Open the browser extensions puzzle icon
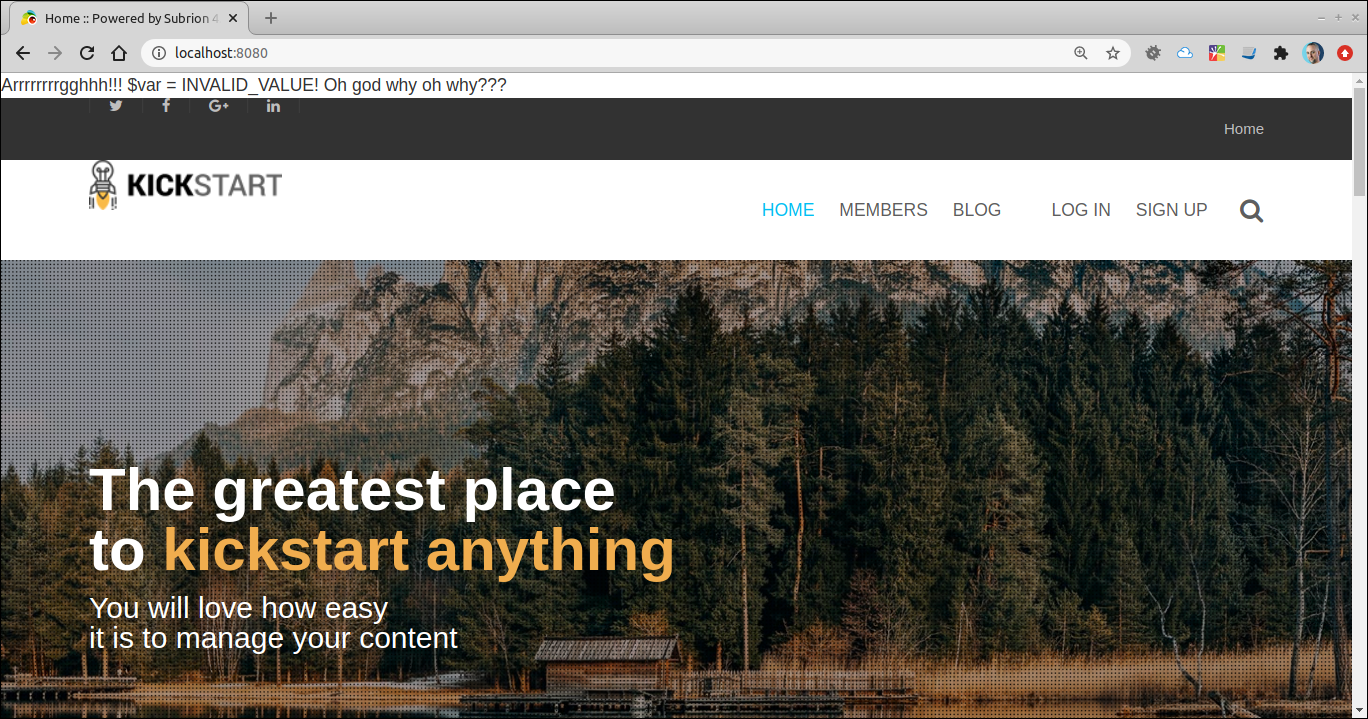Viewport: 1368px width, 719px height. coord(1281,53)
